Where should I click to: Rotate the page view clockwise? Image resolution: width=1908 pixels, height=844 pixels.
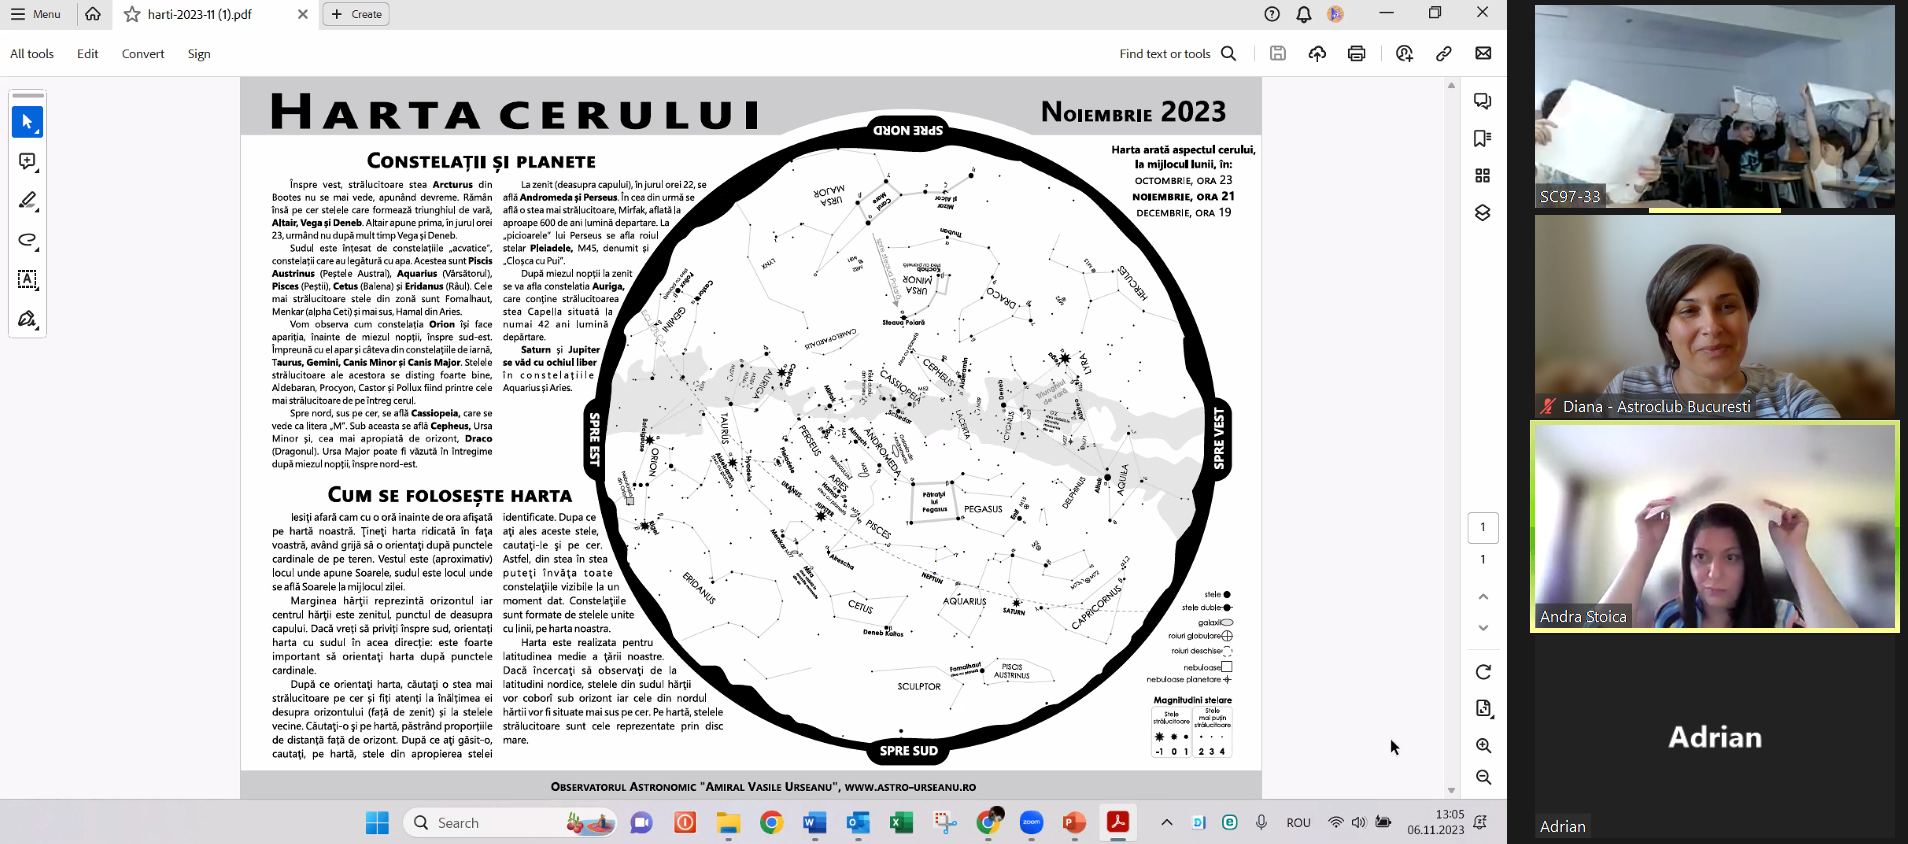[x=1483, y=672]
